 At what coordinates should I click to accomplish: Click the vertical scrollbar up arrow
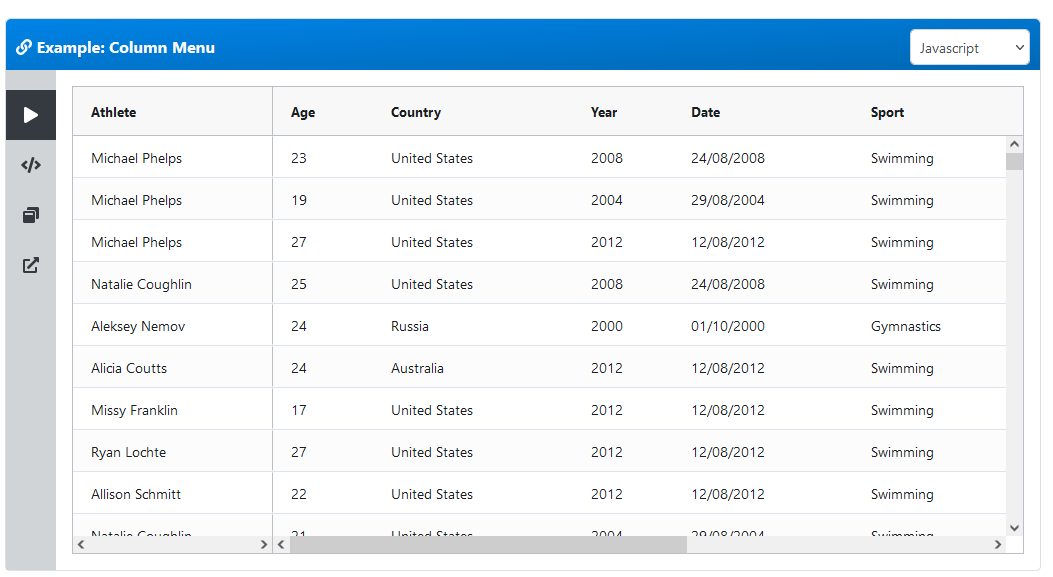click(1014, 145)
